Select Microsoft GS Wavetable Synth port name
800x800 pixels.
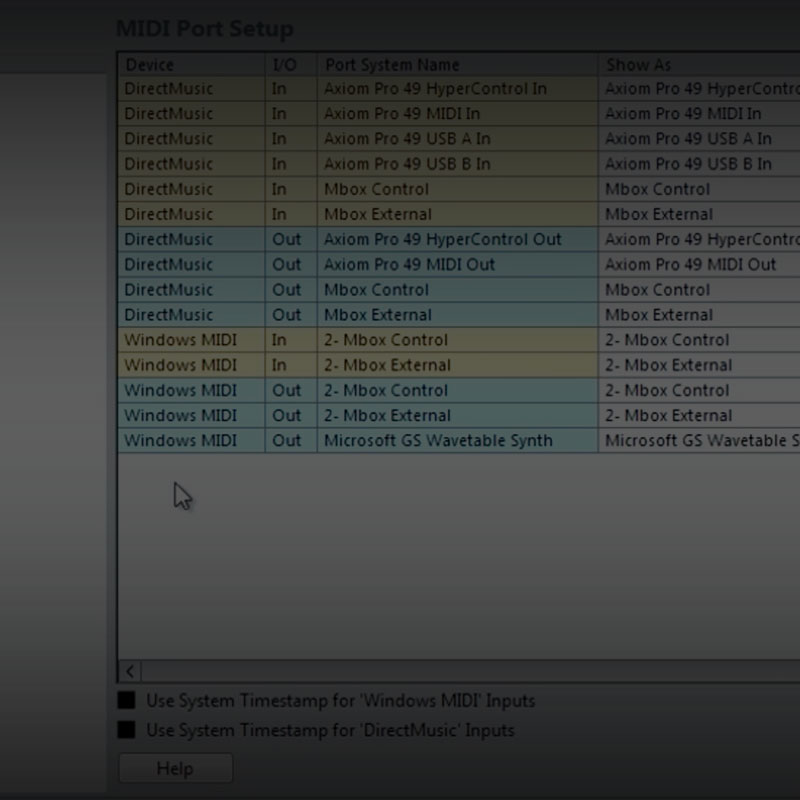[x=458, y=440]
